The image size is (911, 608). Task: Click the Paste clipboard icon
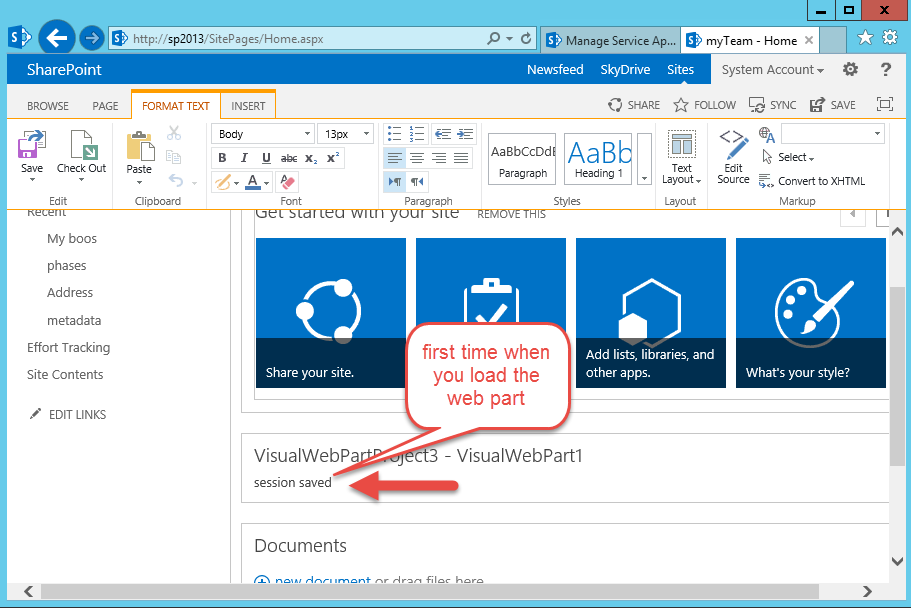pyautogui.click(x=139, y=146)
